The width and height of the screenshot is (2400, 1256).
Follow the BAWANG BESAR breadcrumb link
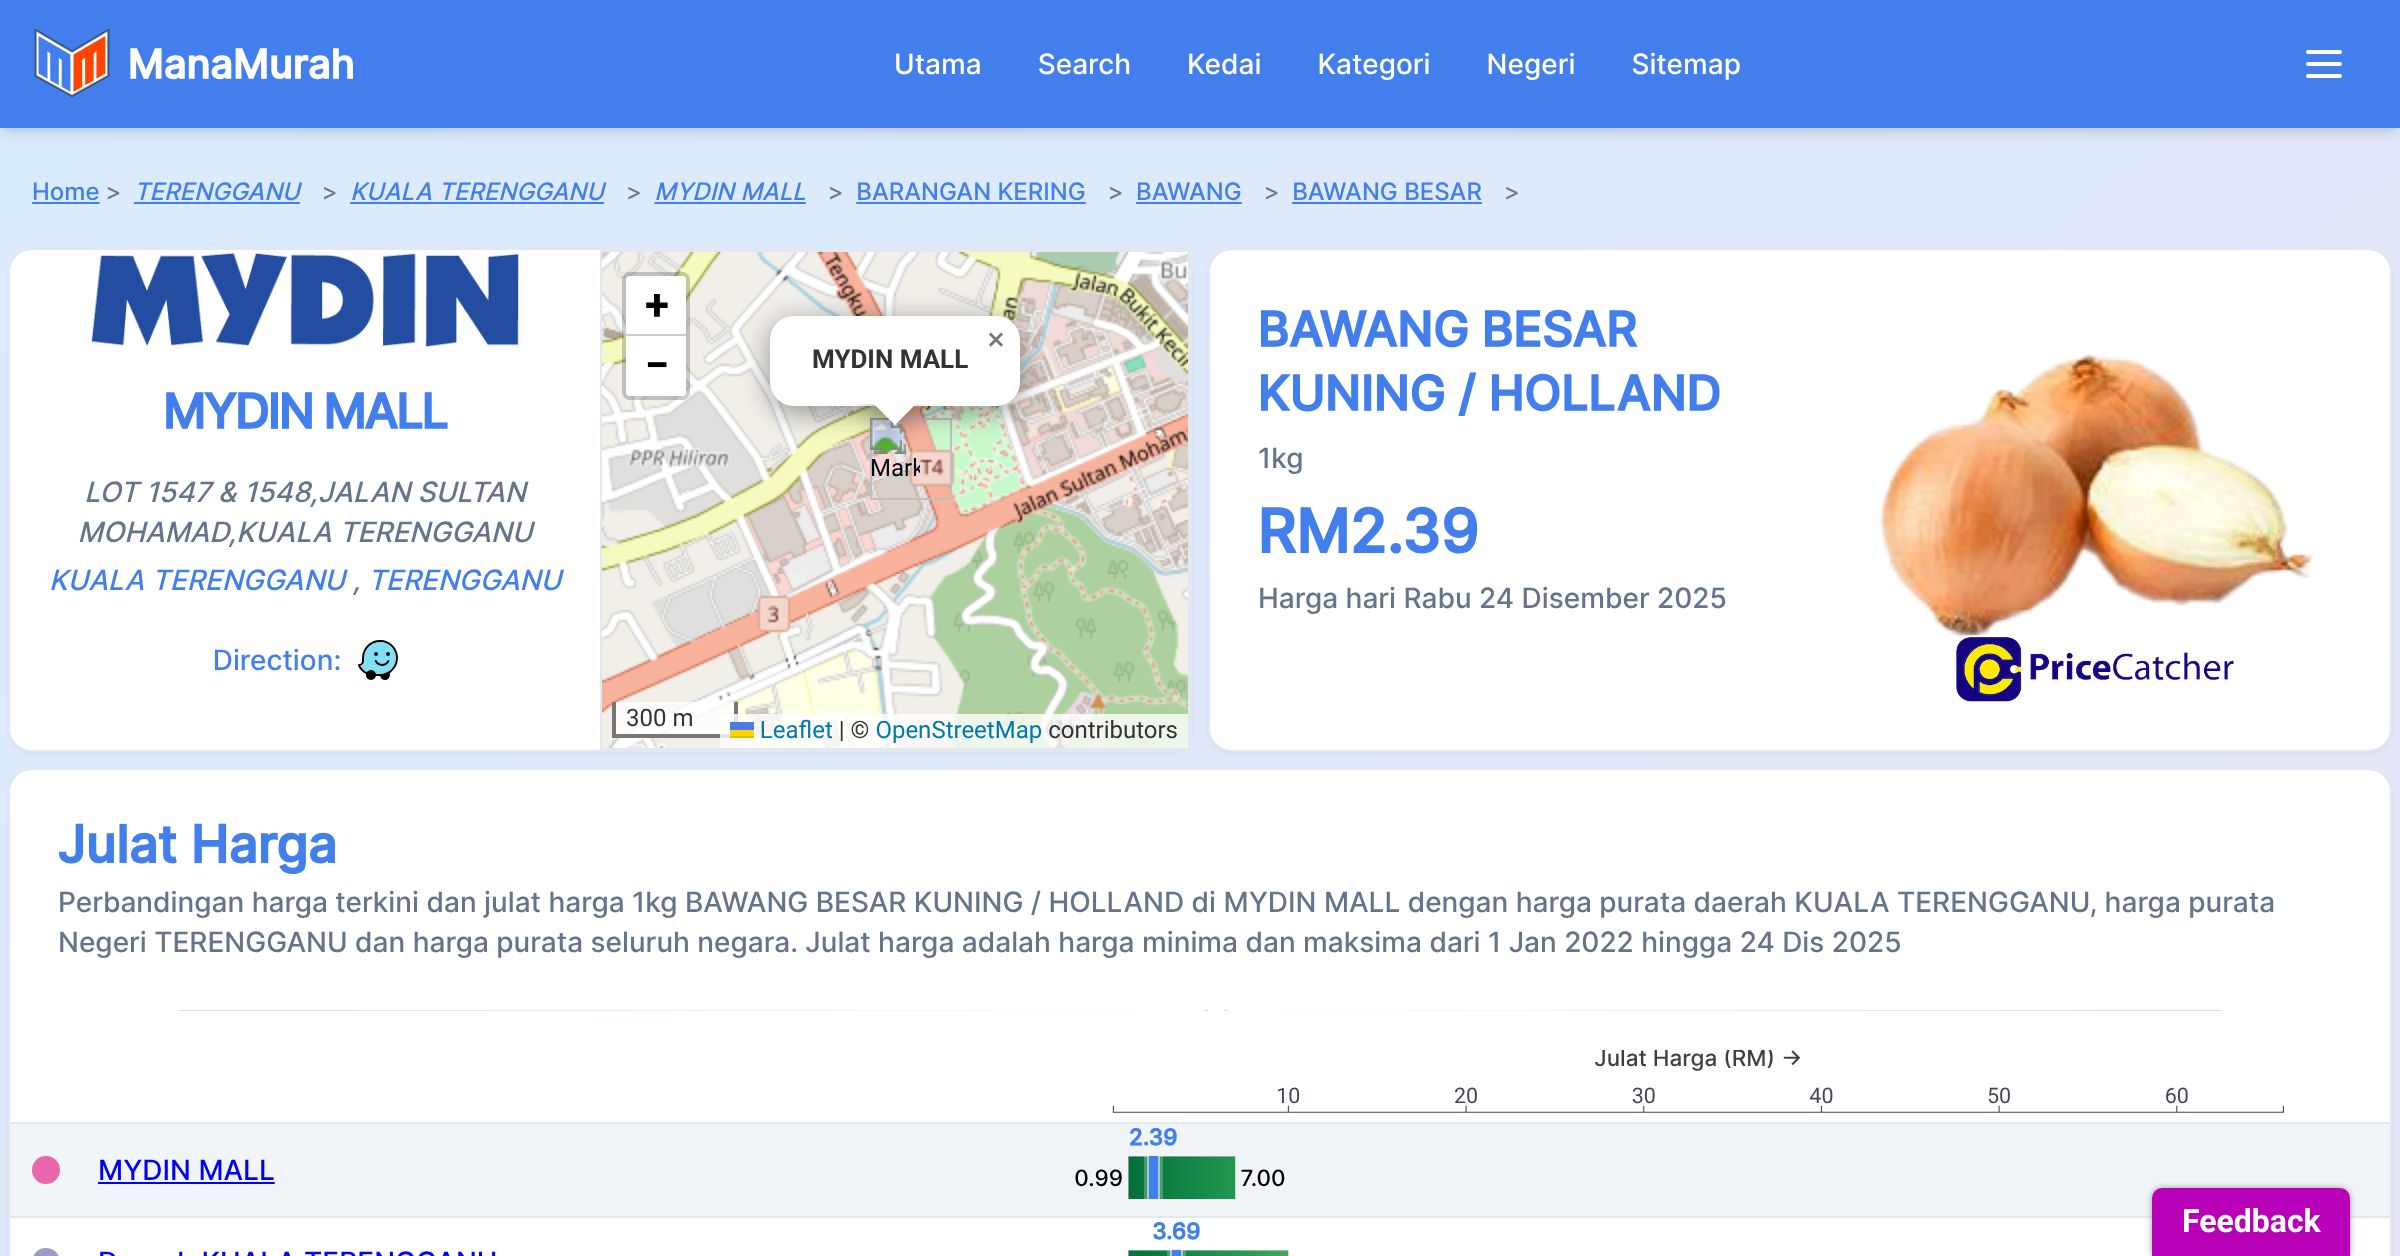1386,191
